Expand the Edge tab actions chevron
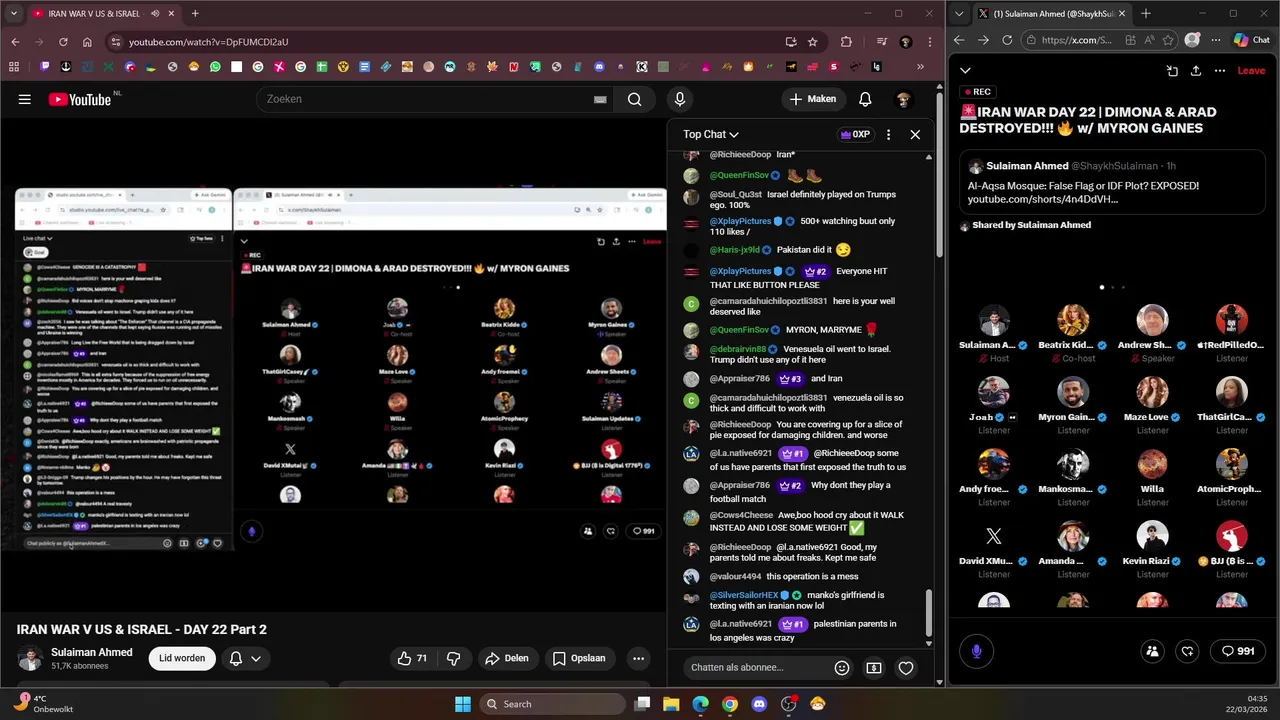 pyautogui.click(x=960, y=14)
